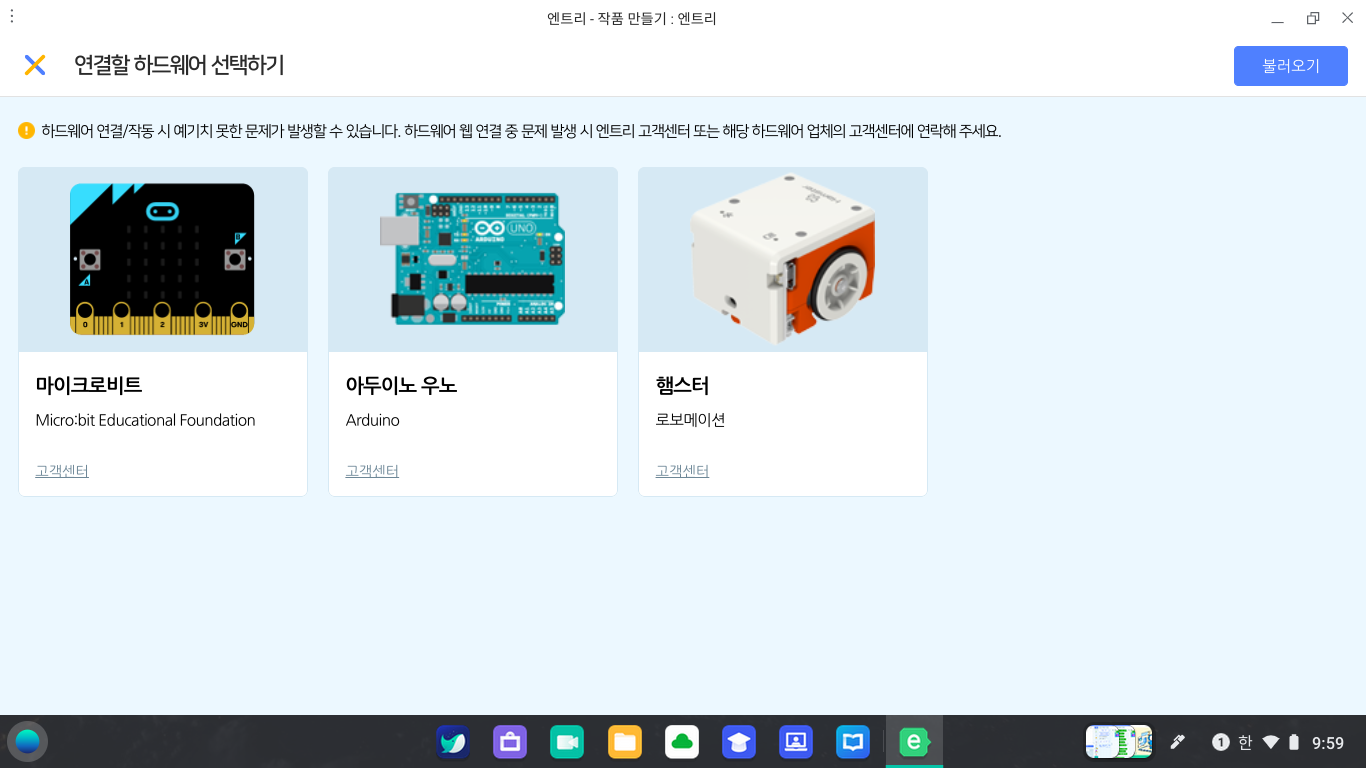Image resolution: width=1366 pixels, height=768 pixels.
Task: Open the green video camera app
Action: click(567, 742)
